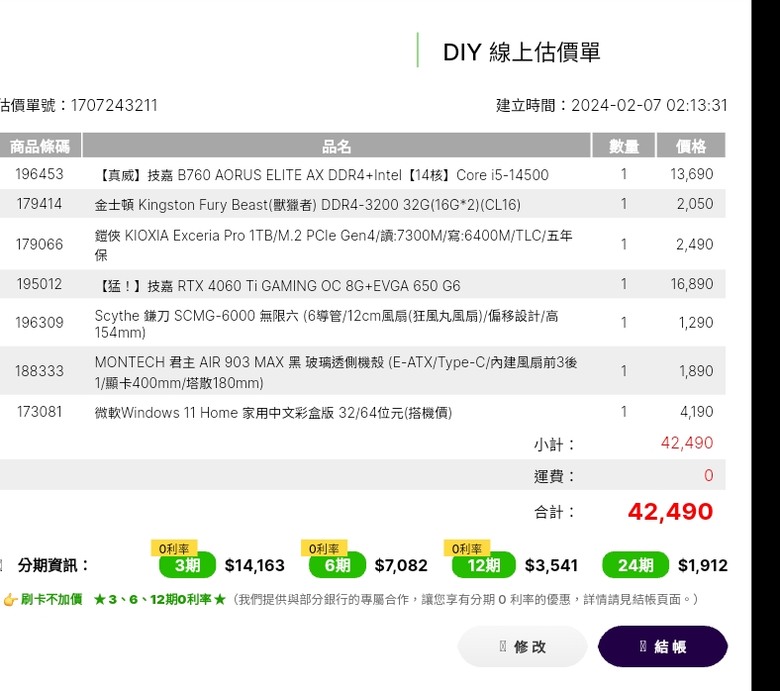Viewport: 780px width, 691px height.
Task: Click product code 173081
Action: pyautogui.click(x=39, y=411)
